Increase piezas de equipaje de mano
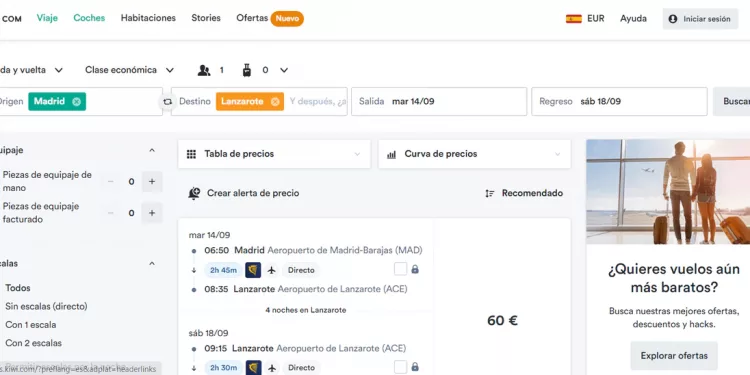Image resolution: width=750 pixels, height=375 pixels. tap(152, 182)
